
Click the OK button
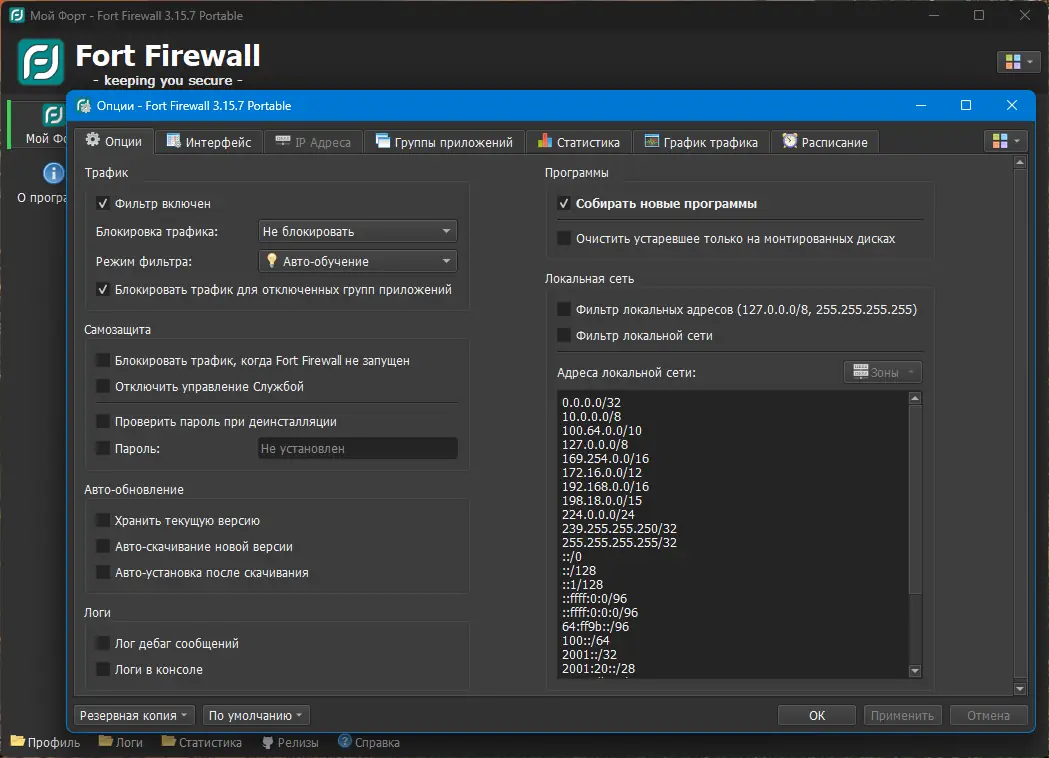[x=817, y=715]
